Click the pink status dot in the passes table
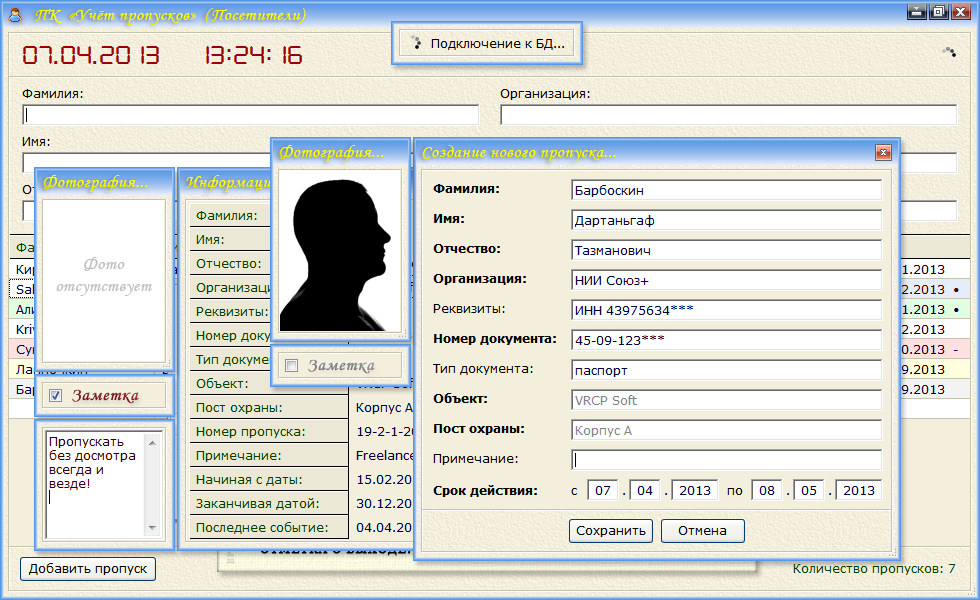980x600 pixels. (x=957, y=349)
